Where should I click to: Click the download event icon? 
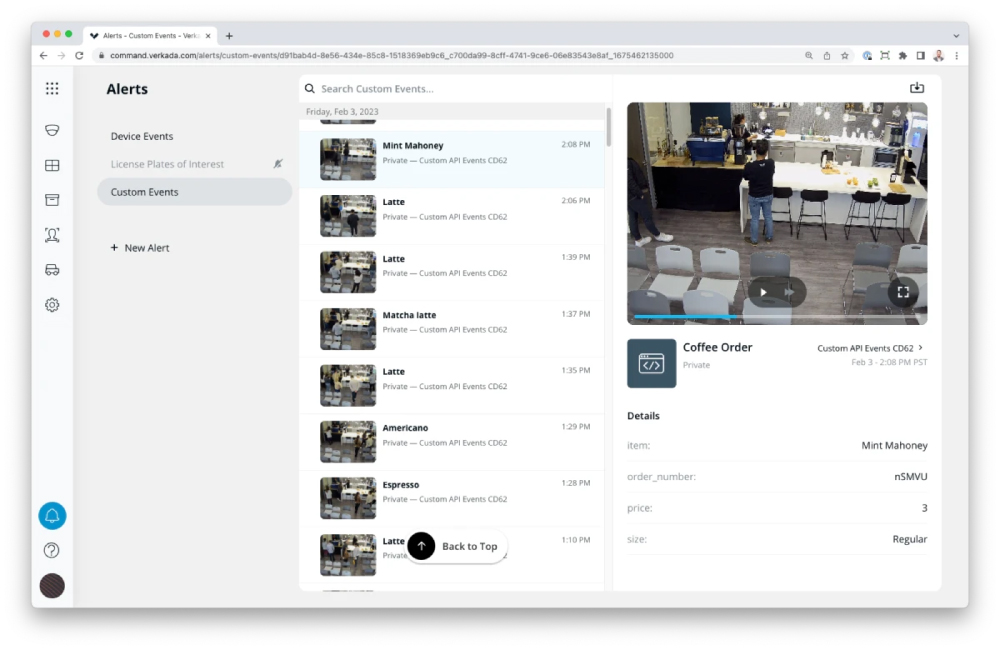point(916,87)
